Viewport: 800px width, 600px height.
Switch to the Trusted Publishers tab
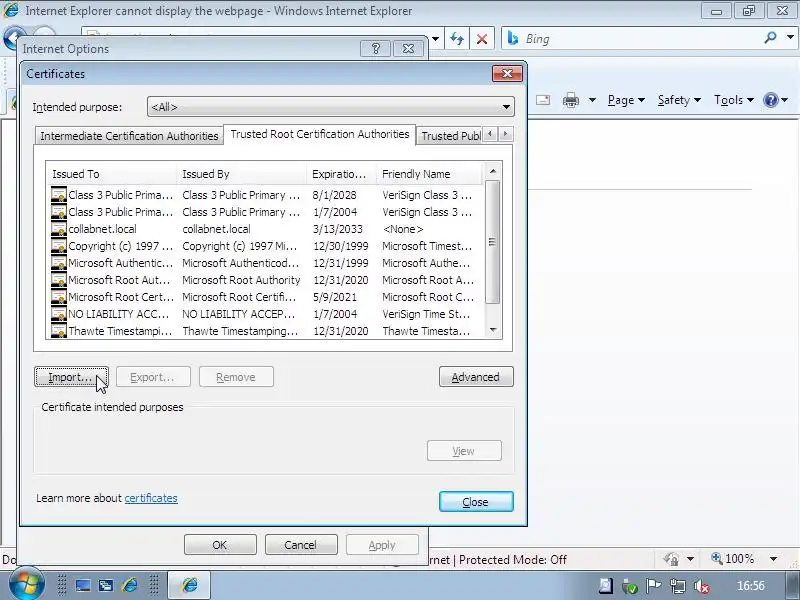(450, 136)
